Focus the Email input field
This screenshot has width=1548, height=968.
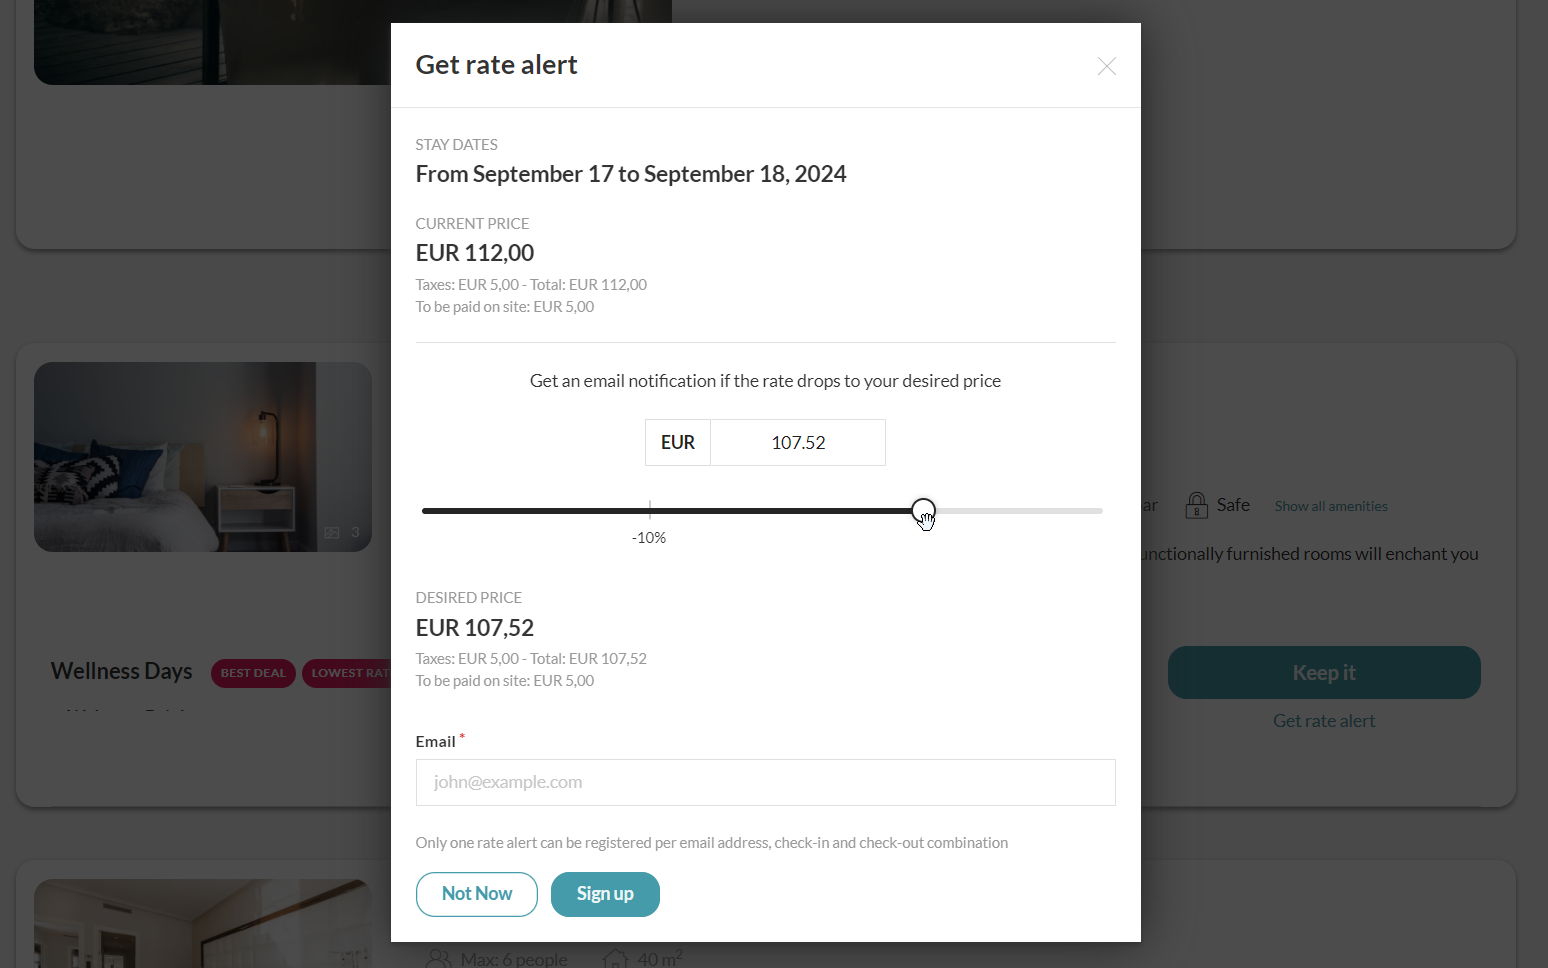pos(765,782)
